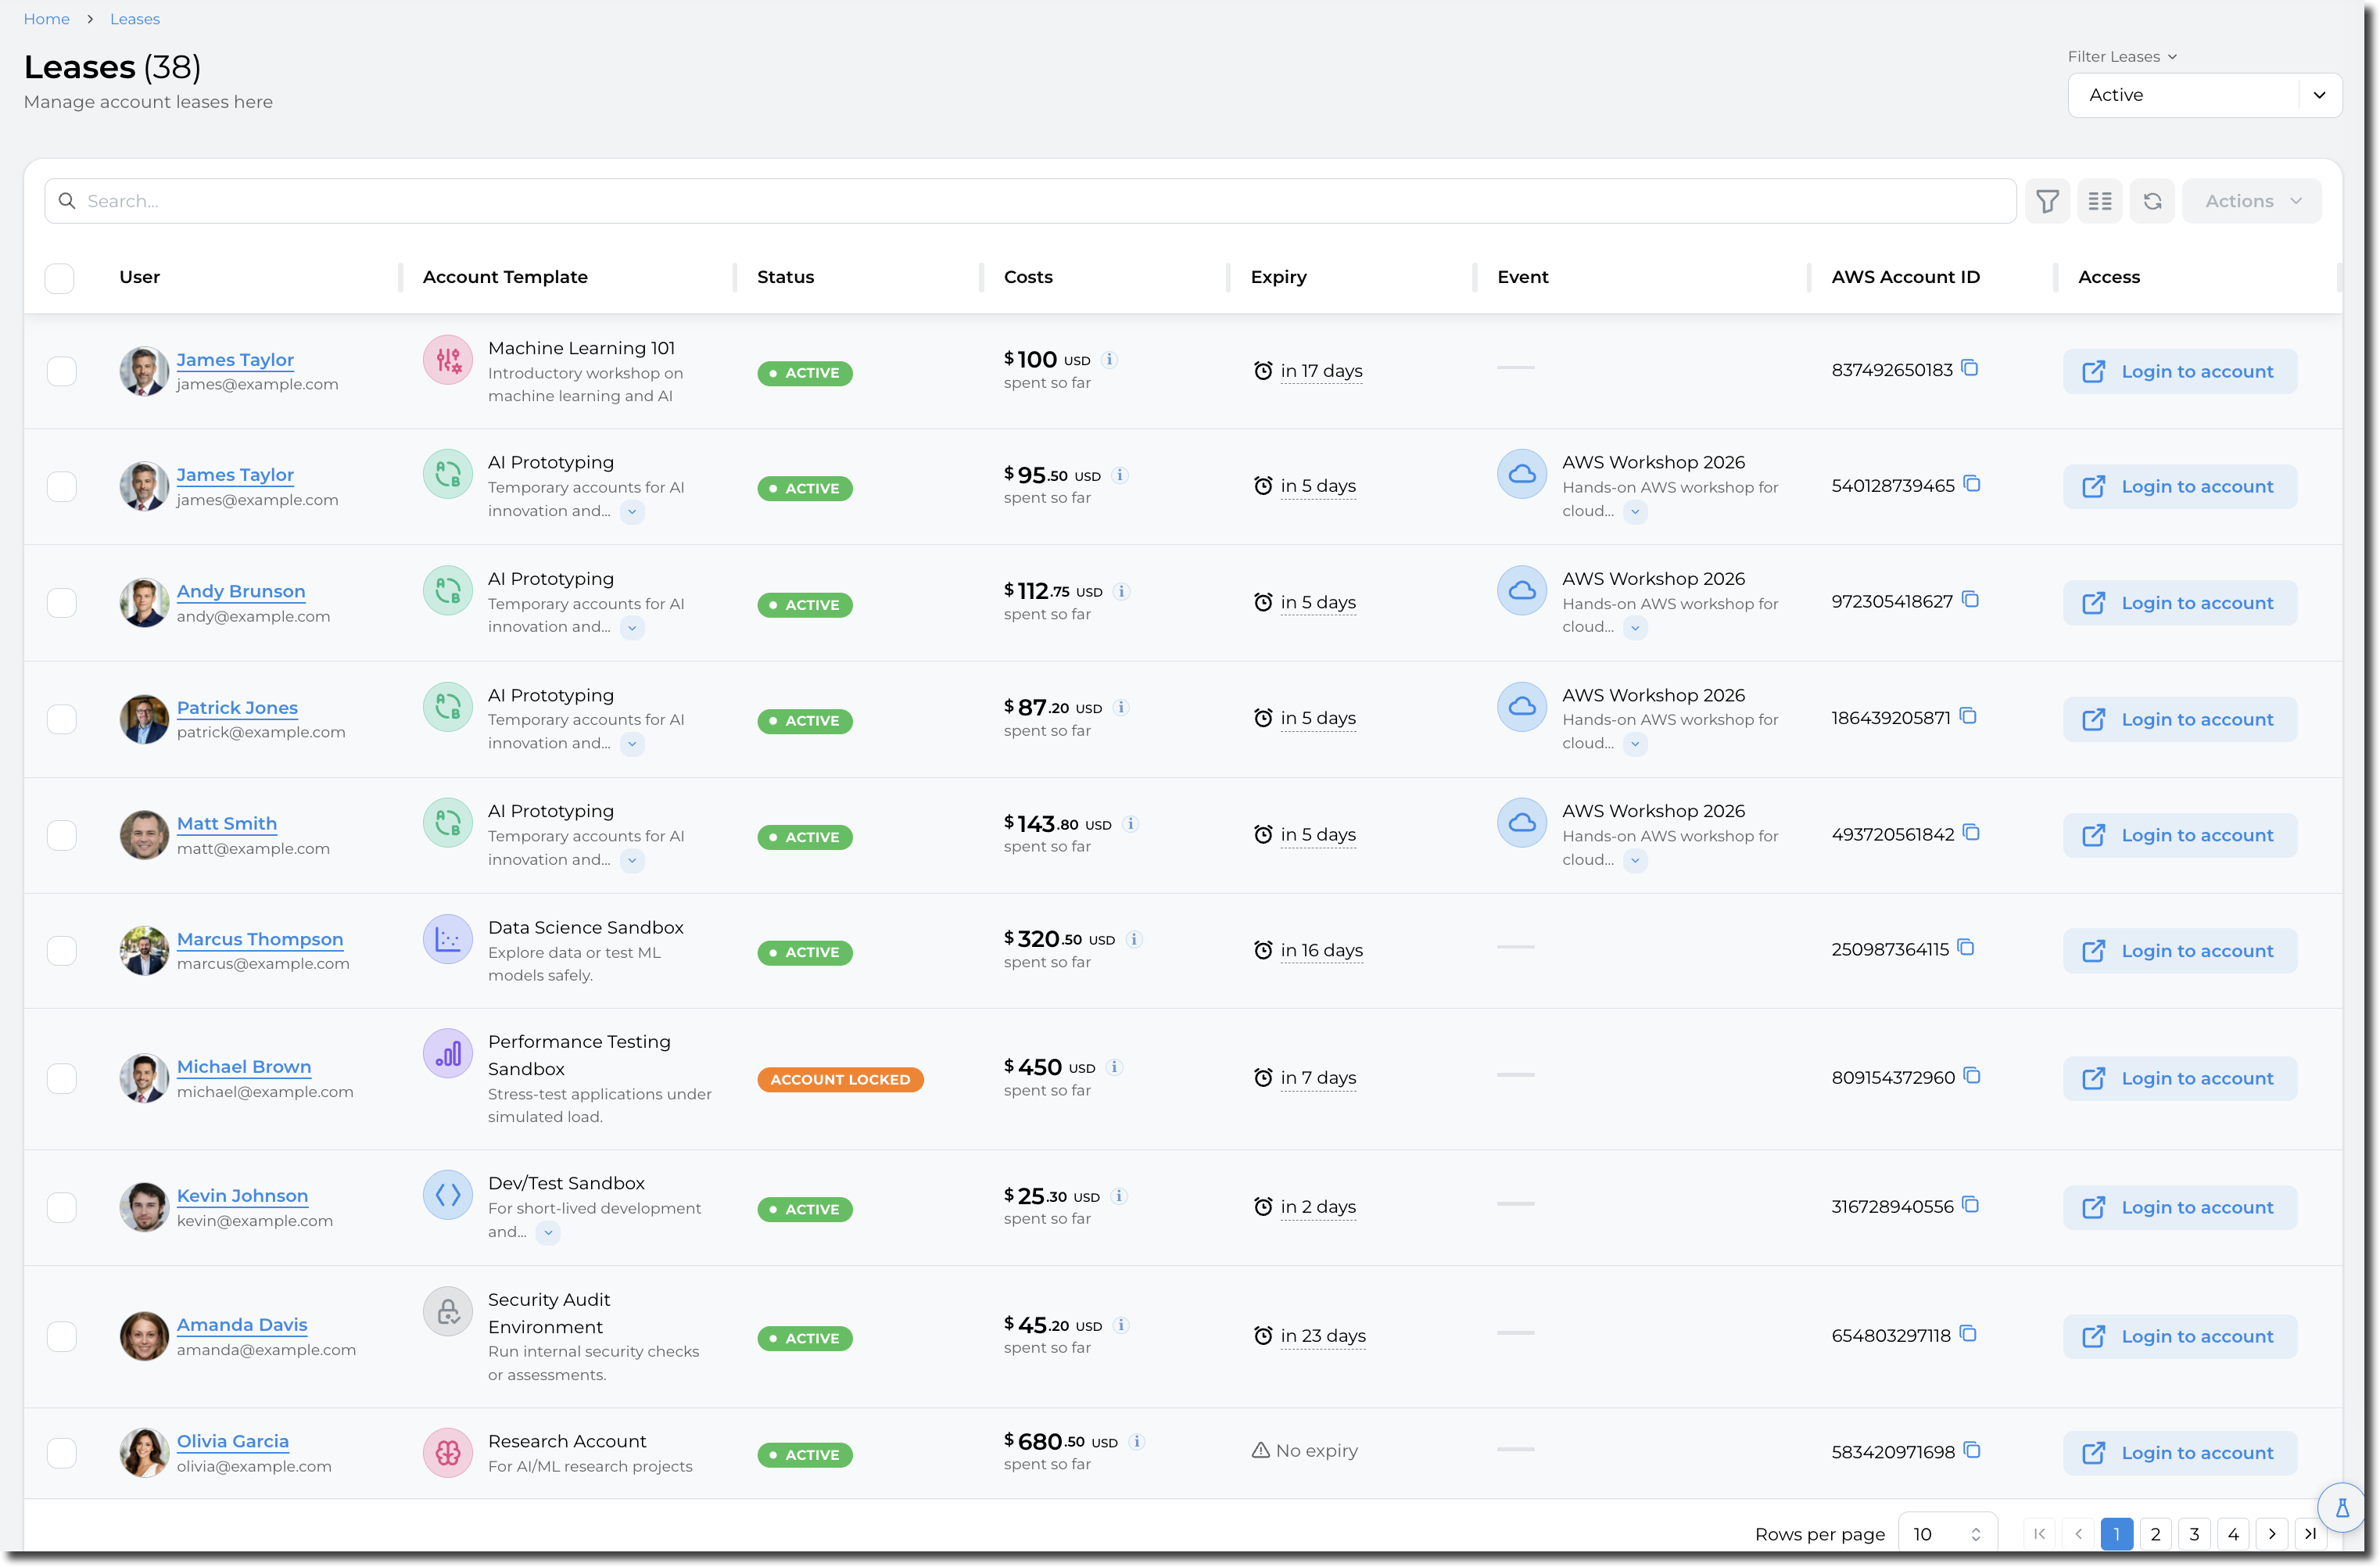This screenshot has height=1567, width=2380.
Task: Open the column layout icon
Action: [2099, 201]
